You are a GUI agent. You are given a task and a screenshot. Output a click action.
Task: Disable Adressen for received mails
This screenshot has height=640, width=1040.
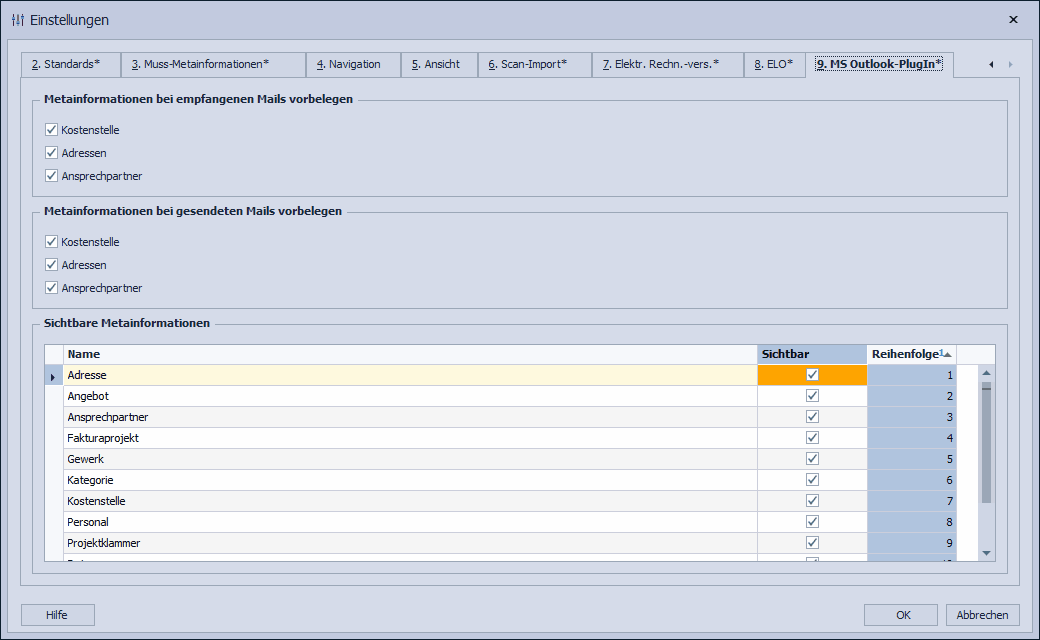coord(52,153)
